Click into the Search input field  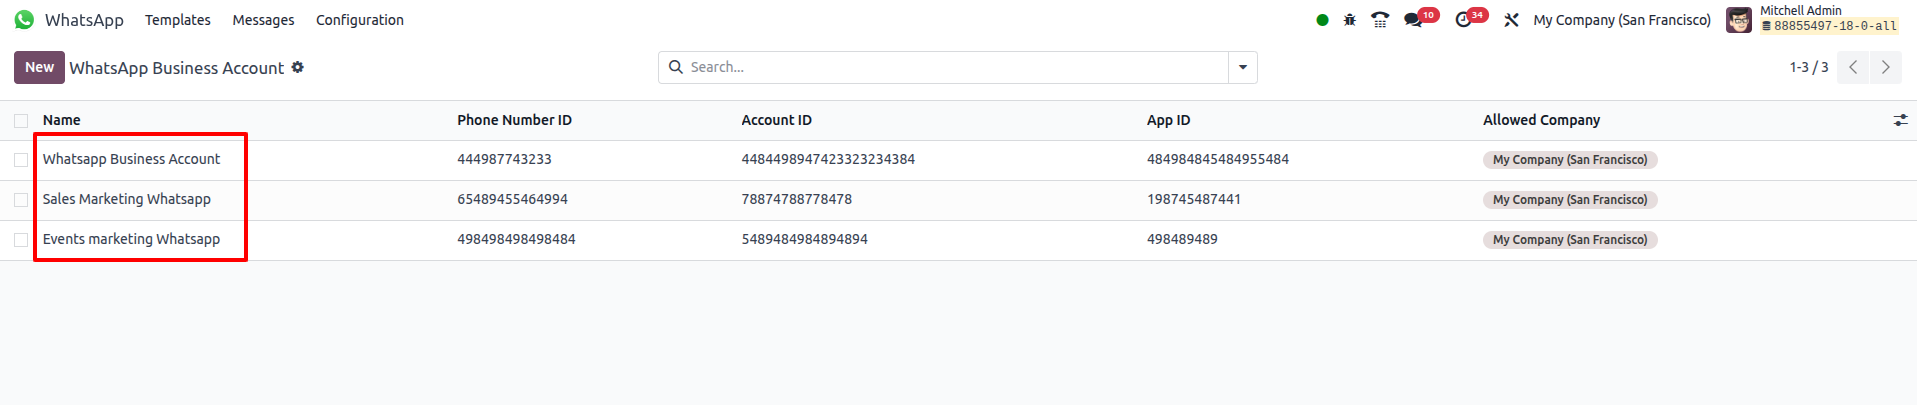(x=950, y=67)
